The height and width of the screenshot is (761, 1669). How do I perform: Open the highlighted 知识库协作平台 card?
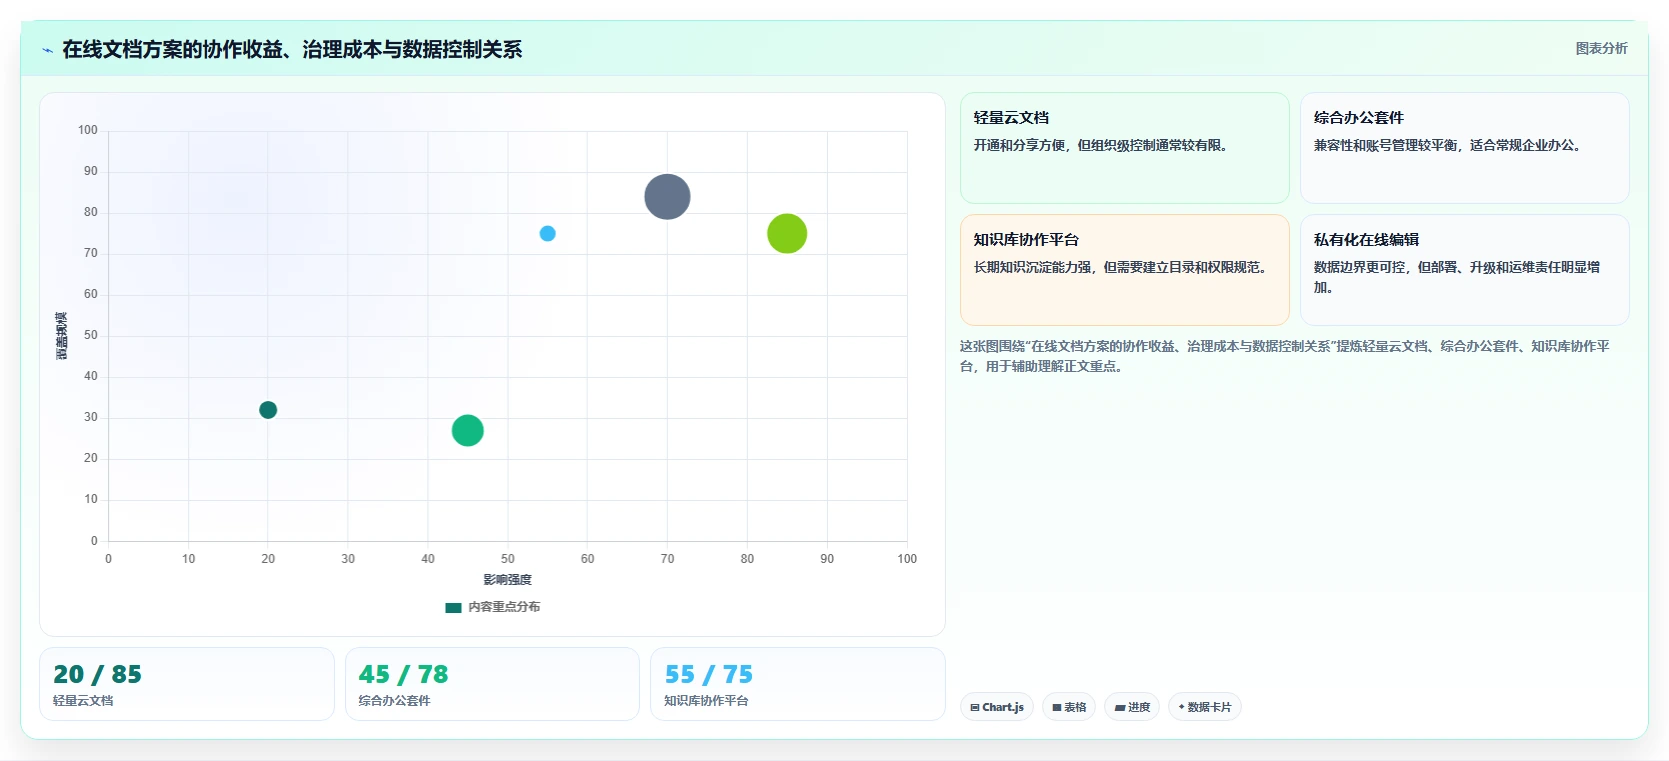tap(1124, 270)
